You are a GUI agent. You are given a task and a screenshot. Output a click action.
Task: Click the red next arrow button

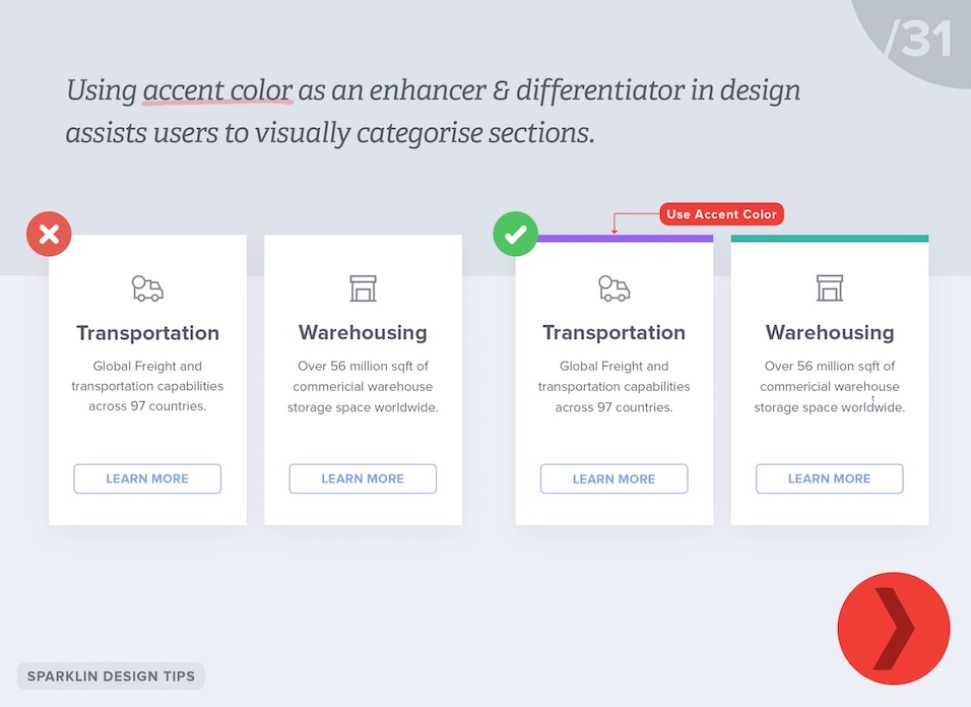click(894, 628)
